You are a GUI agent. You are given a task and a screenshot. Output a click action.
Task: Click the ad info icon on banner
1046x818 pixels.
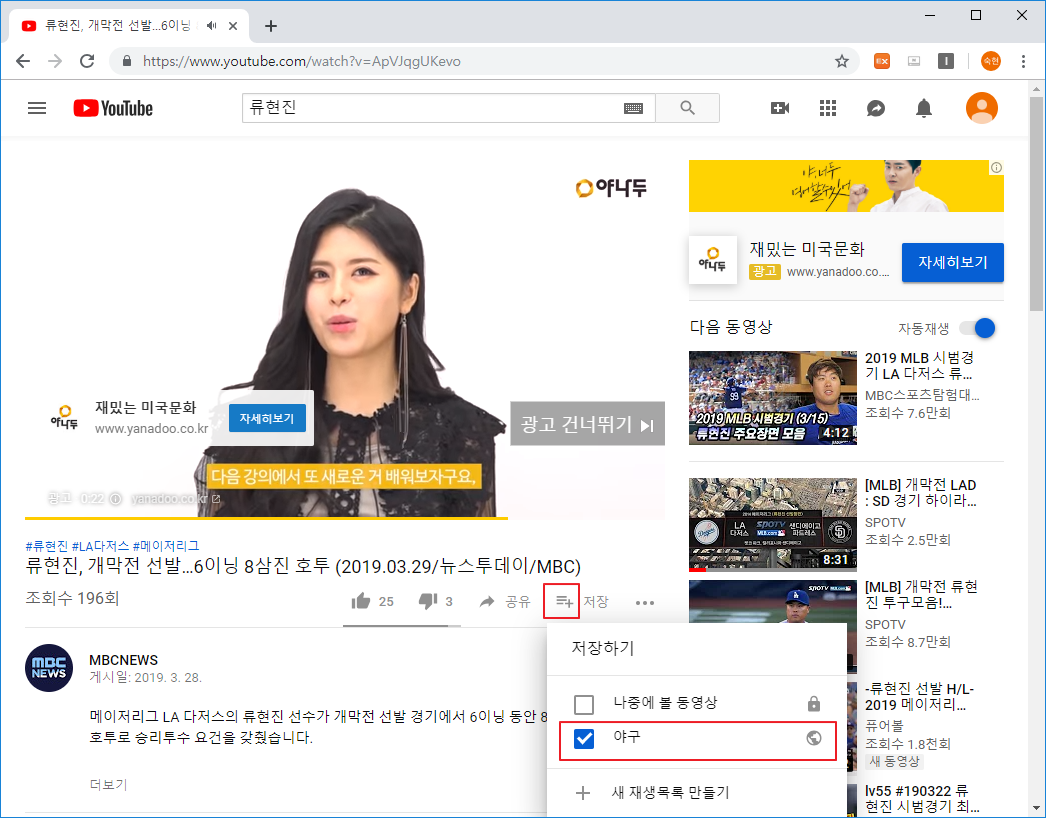coord(996,167)
